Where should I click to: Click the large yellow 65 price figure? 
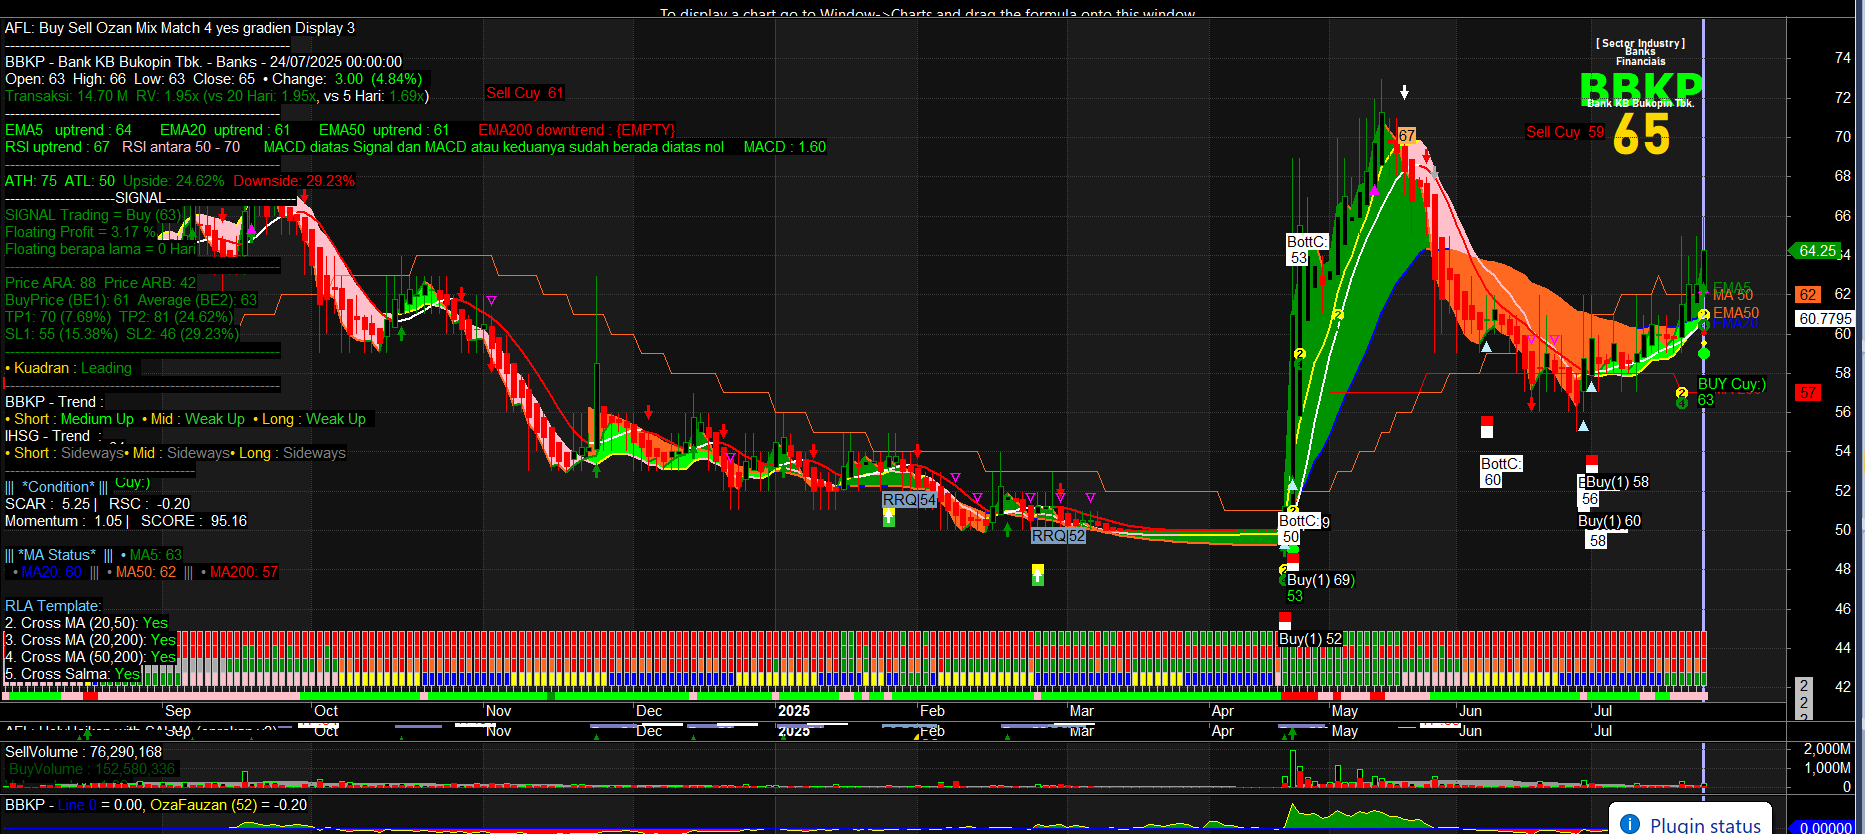pyautogui.click(x=1642, y=134)
